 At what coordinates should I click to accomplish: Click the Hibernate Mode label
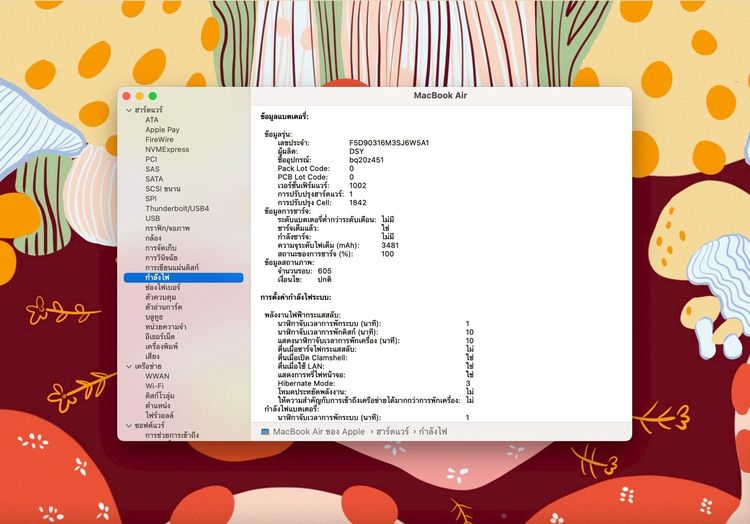306,383
